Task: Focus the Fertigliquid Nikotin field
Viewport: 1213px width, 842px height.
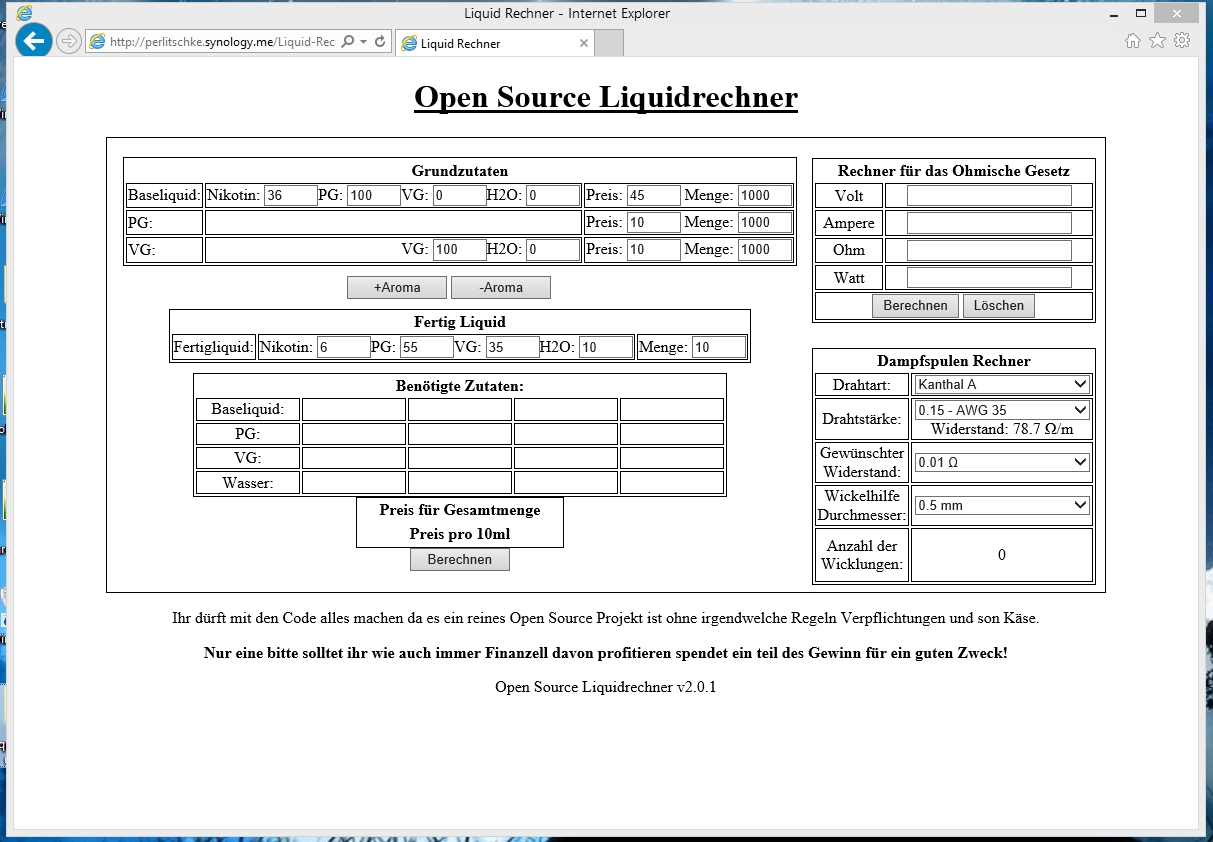Action: click(x=343, y=348)
